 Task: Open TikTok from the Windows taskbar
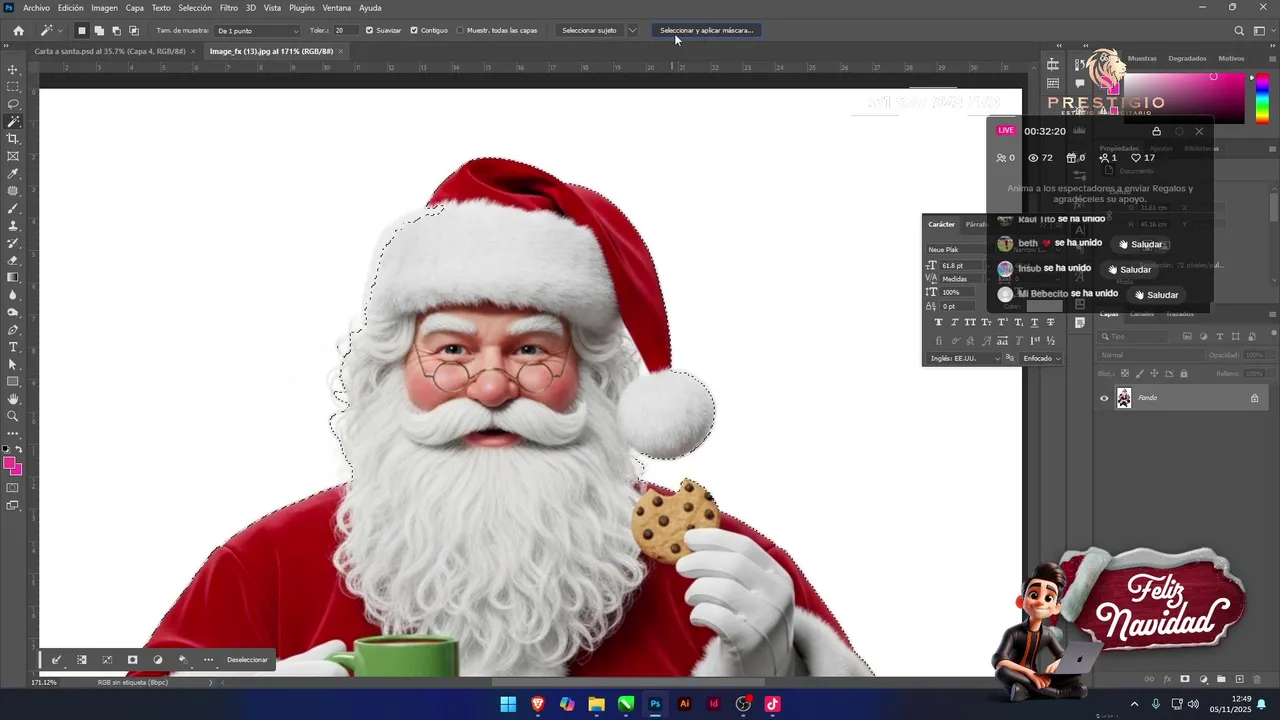pyautogui.click(x=772, y=704)
